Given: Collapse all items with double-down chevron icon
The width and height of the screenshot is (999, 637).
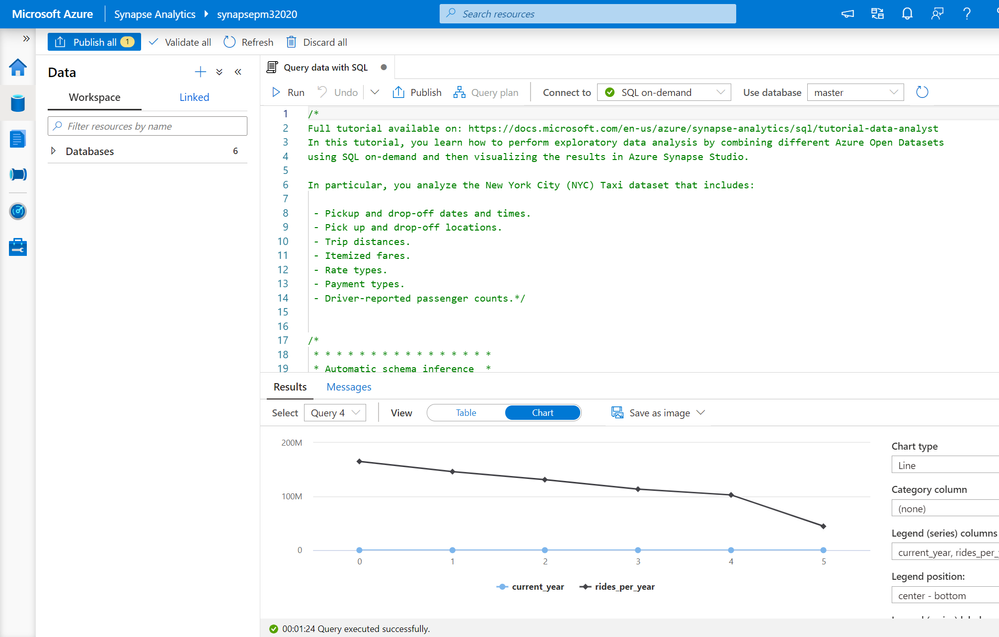Looking at the screenshot, I should (219, 72).
